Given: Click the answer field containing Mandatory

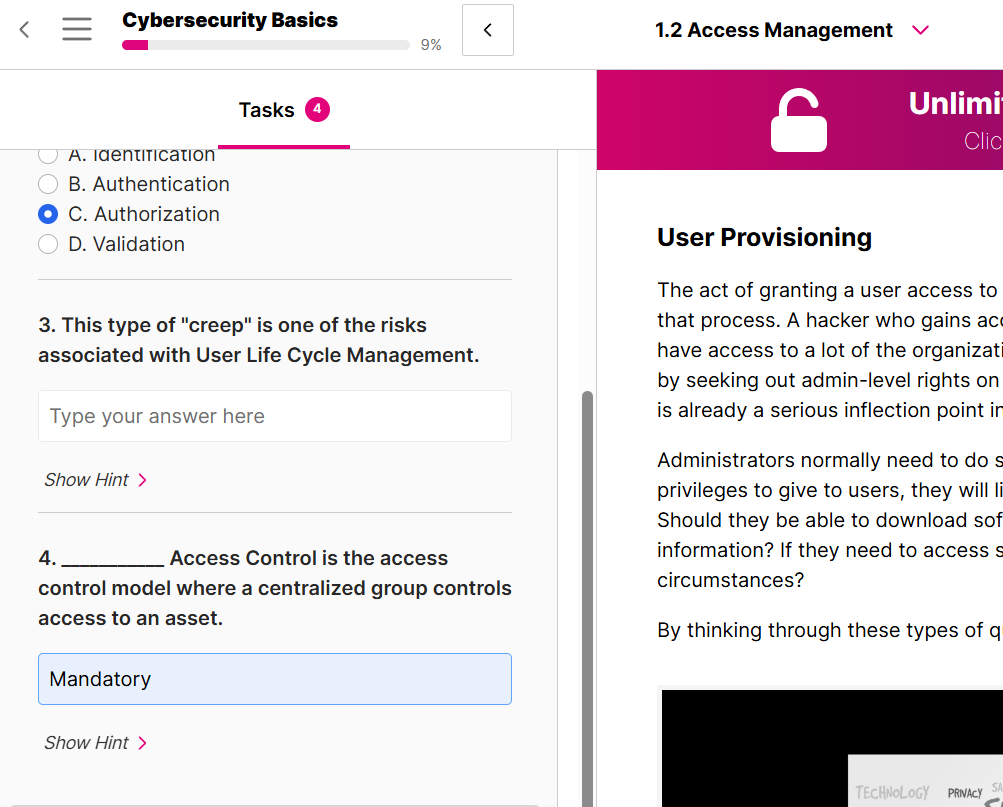Looking at the screenshot, I should point(275,679).
